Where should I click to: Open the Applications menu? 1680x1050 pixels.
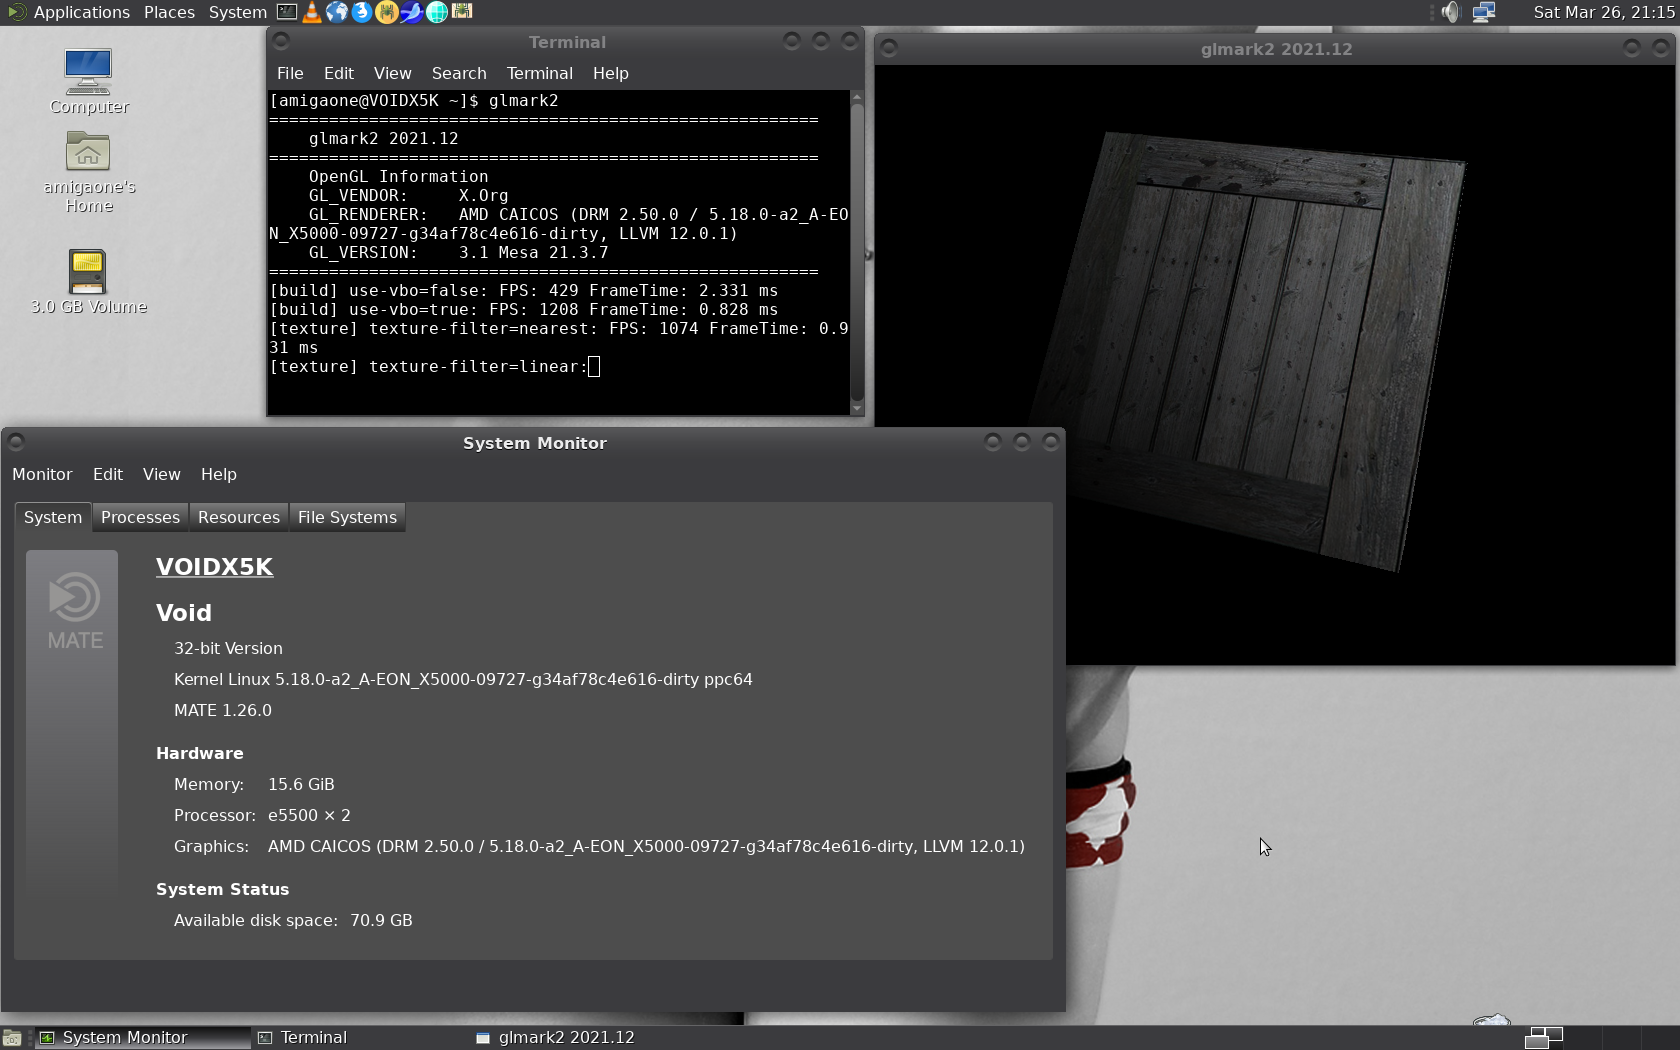point(81,12)
